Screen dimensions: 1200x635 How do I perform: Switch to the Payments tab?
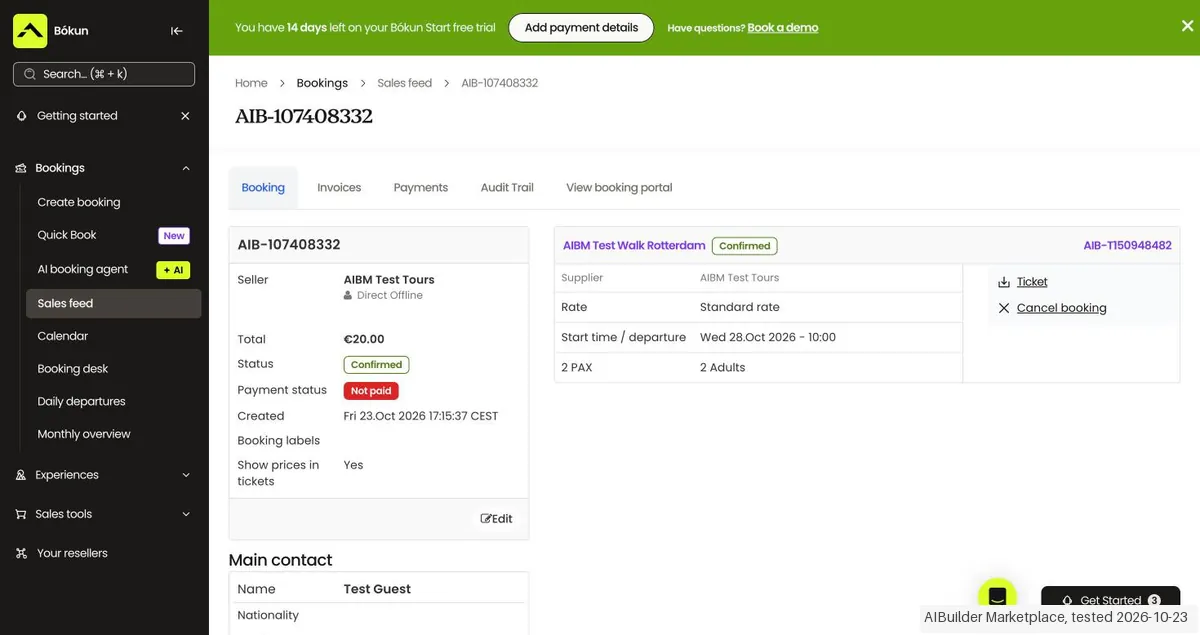pyautogui.click(x=421, y=188)
